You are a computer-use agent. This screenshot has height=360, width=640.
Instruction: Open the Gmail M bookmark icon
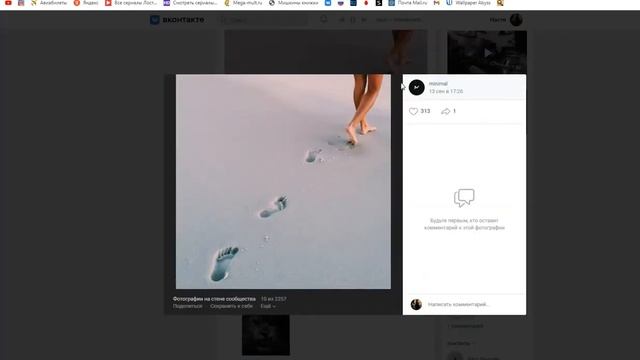[437, 3]
